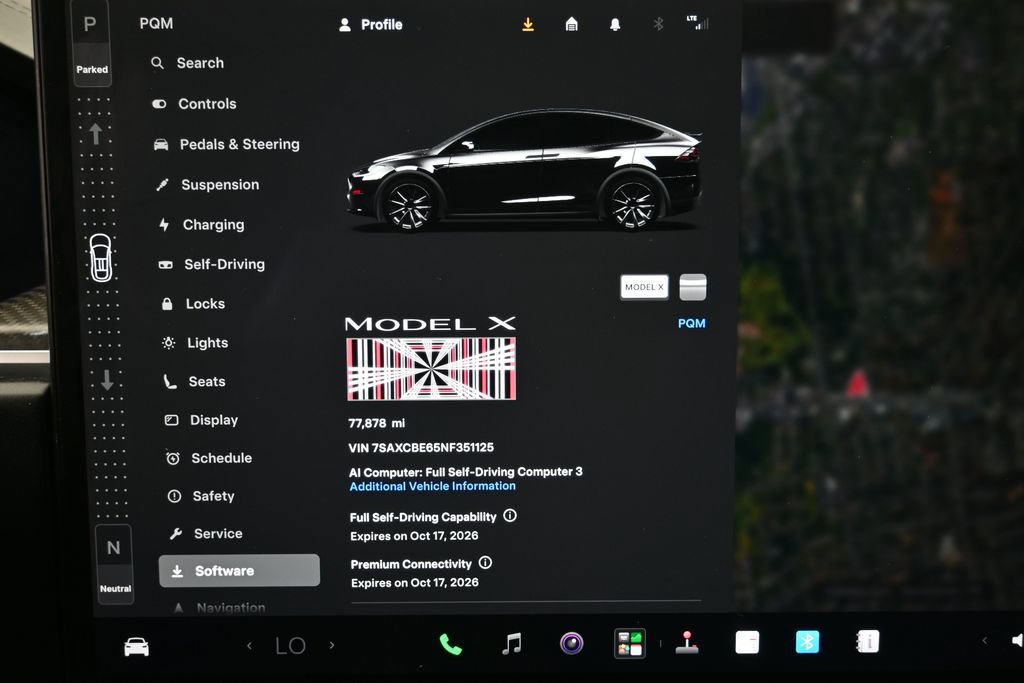1024x683 pixels.
Task: Select Neutral on the gear strip
Action: [115, 564]
